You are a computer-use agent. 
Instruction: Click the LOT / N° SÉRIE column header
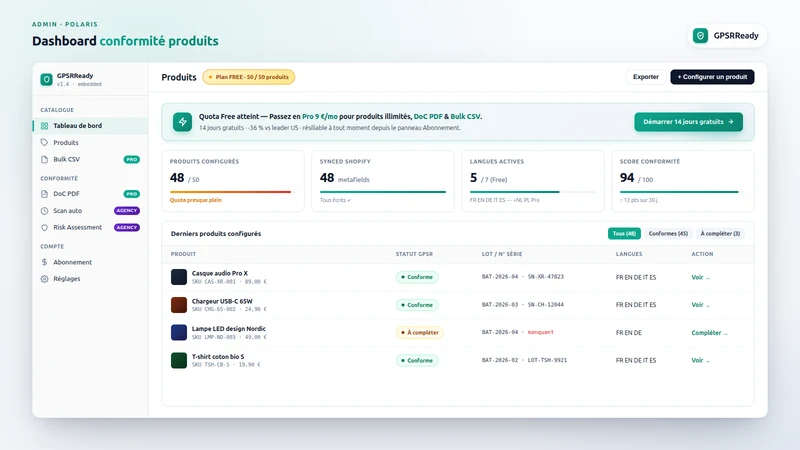502,254
